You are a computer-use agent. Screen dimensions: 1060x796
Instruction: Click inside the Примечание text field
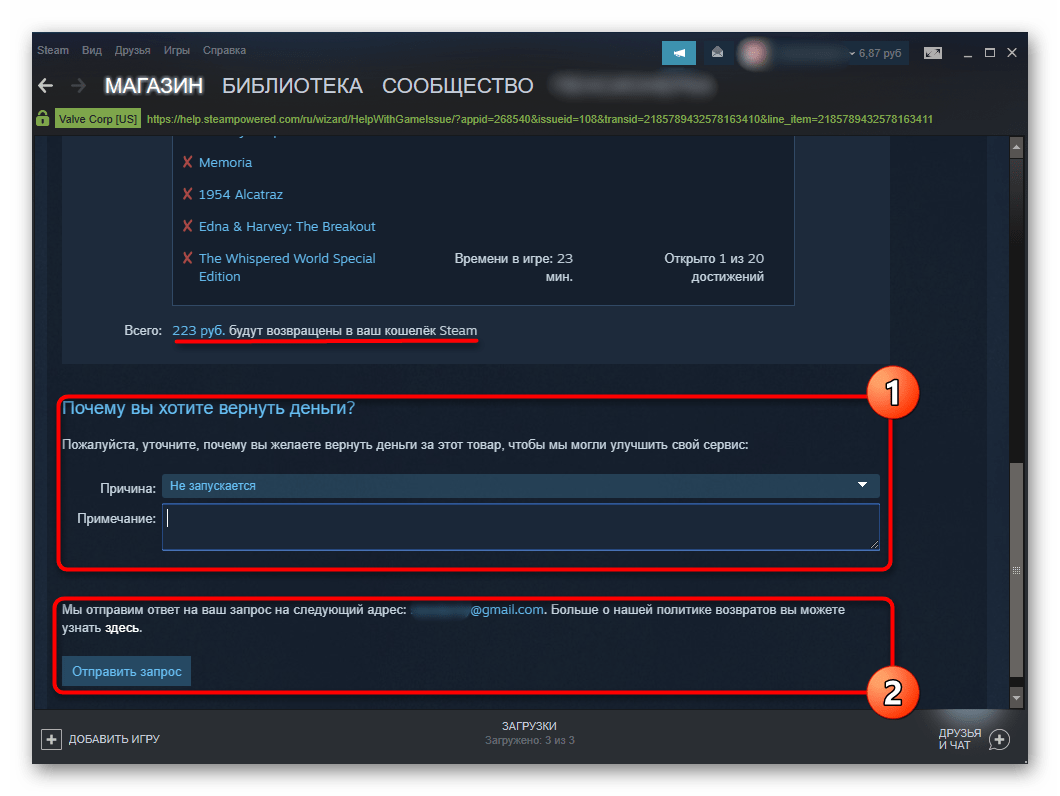click(520, 526)
